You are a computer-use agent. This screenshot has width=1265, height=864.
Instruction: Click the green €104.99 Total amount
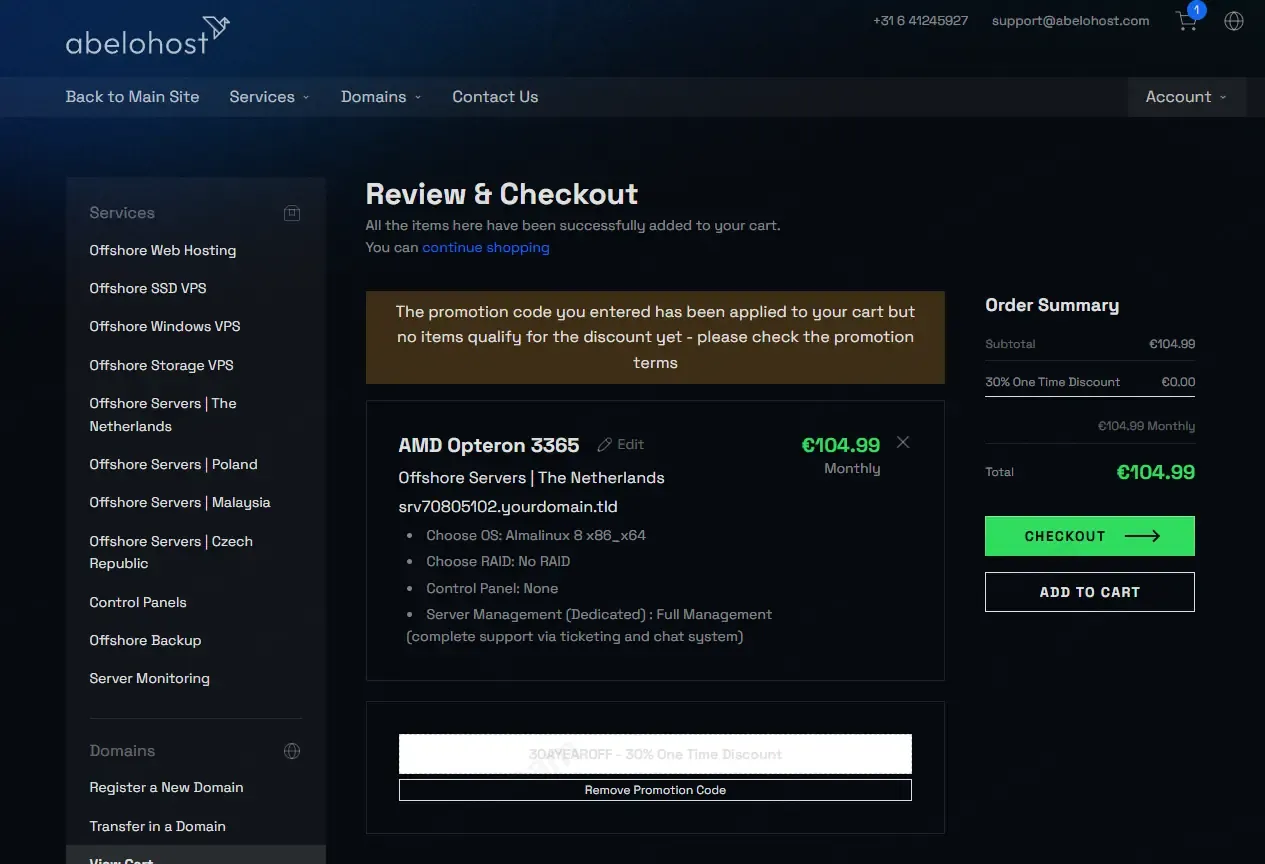[1155, 472]
